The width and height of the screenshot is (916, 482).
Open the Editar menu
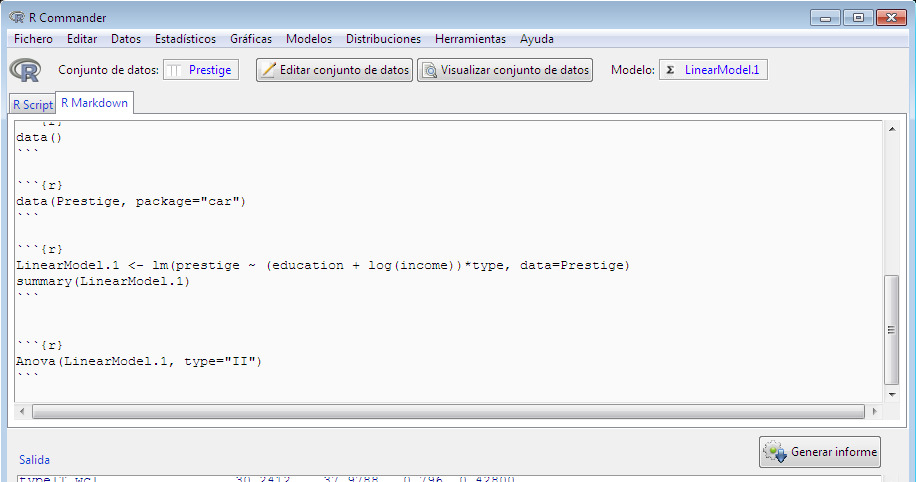(82, 39)
